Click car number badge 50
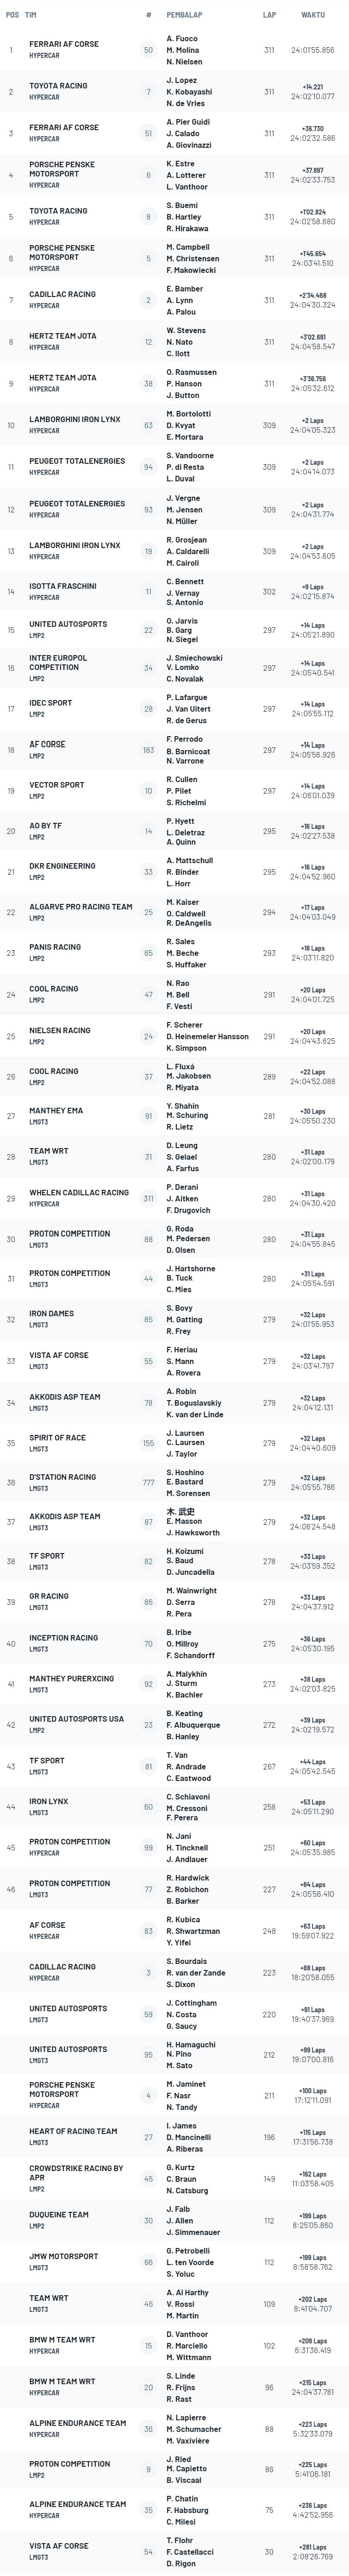This screenshot has width=349, height=2576. point(149,50)
